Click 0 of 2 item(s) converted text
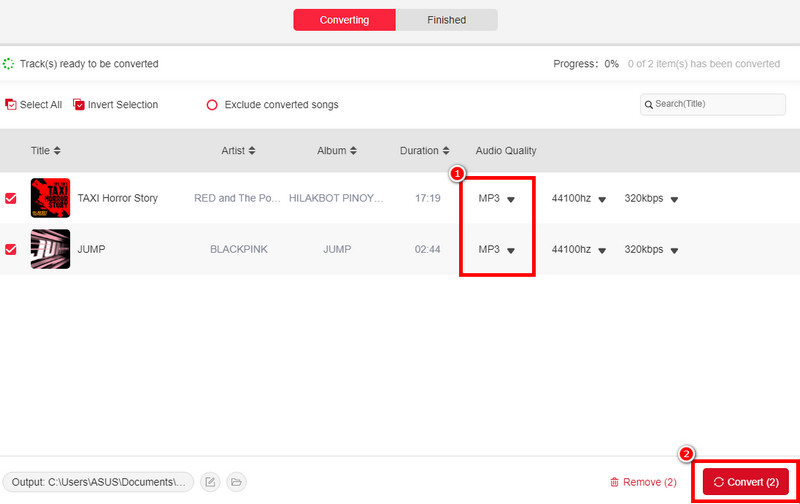This screenshot has height=504, width=800. [704, 64]
